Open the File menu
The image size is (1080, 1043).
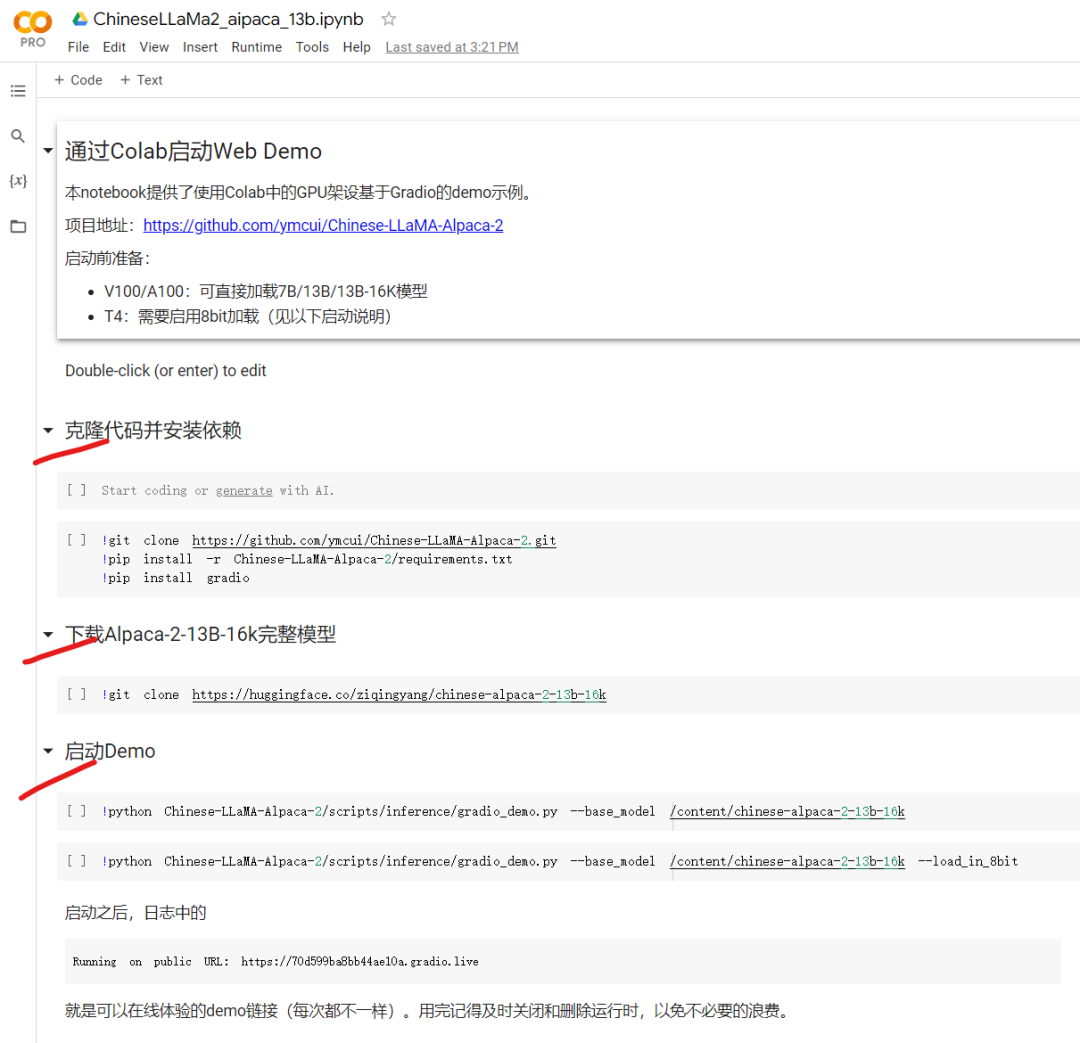coord(78,47)
